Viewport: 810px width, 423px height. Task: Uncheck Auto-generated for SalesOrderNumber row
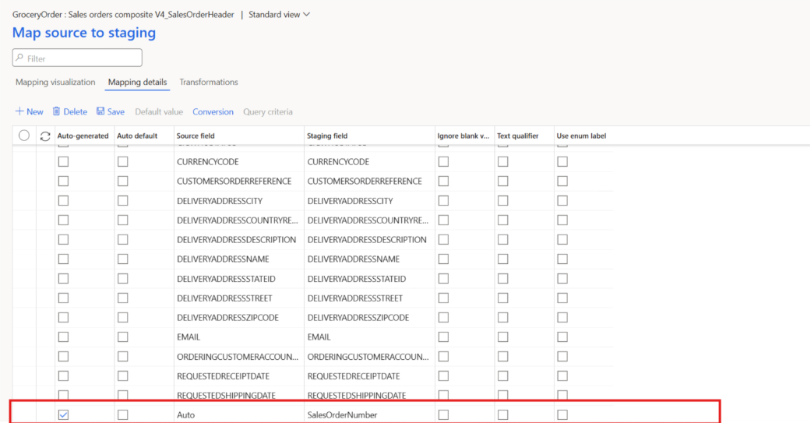[x=63, y=415]
